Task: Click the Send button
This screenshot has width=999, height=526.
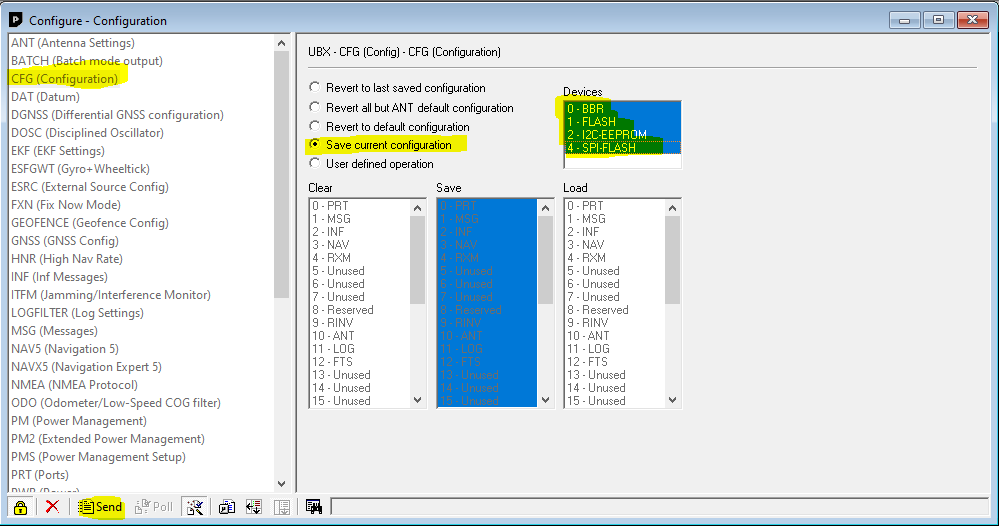Action: (x=100, y=507)
